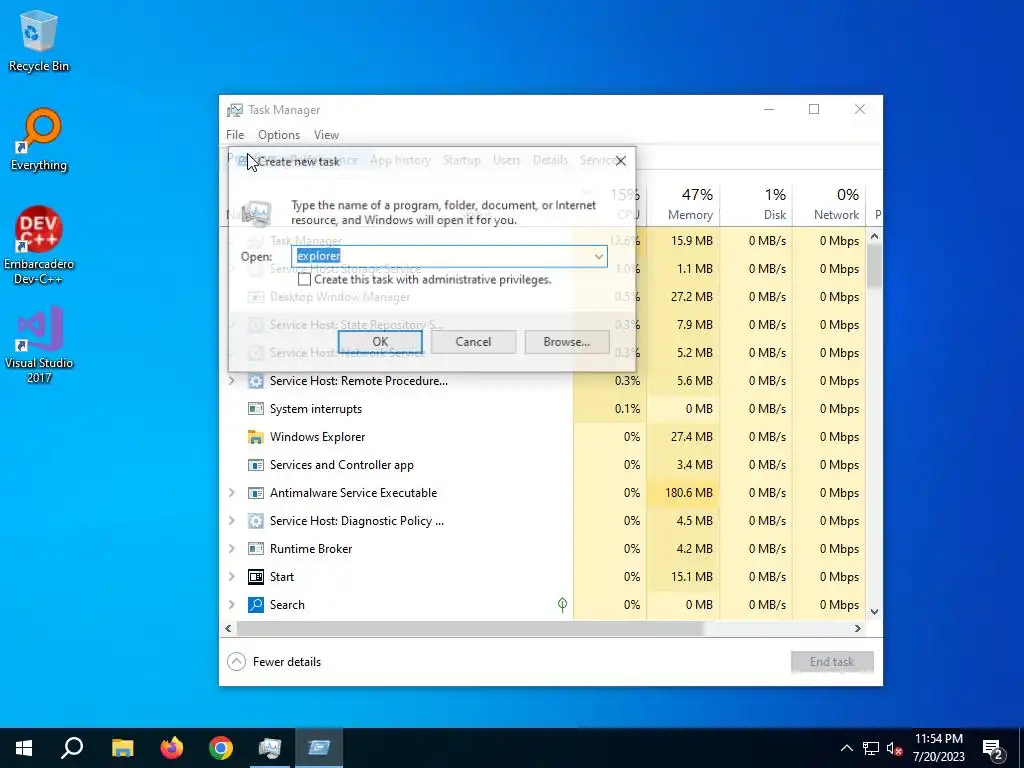Screen dimensions: 1024x768
Task: Switch to Task Manager taskbar icon
Action: point(270,748)
